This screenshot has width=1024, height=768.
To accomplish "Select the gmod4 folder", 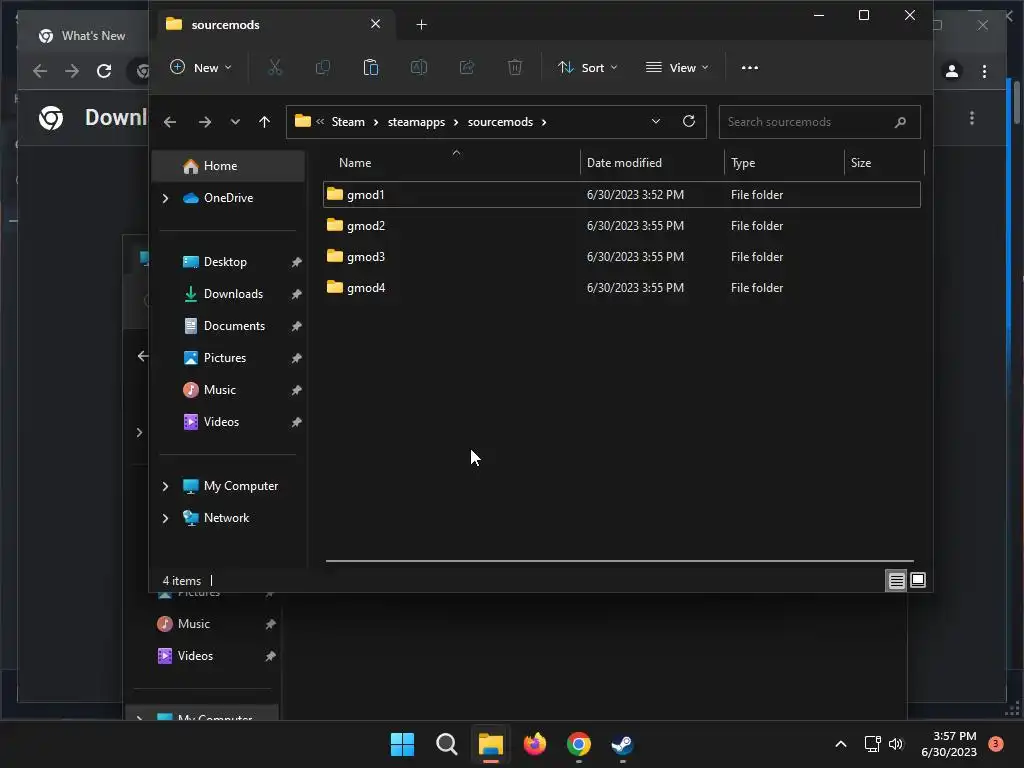I will (622, 287).
